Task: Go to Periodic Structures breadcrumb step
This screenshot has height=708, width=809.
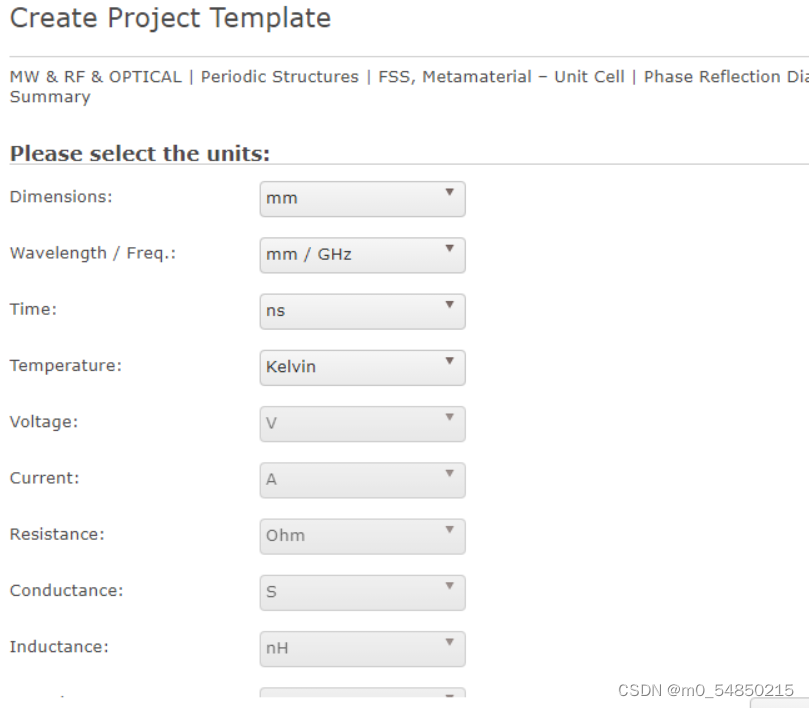Action: coord(279,77)
